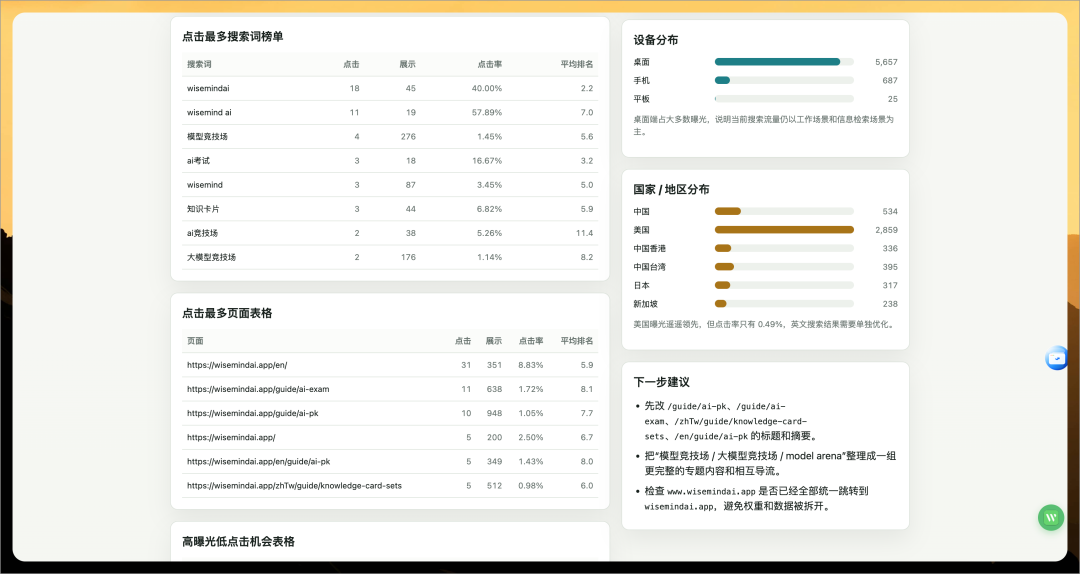The width and height of the screenshot is (1080, 574).
Task: Click the 57.89% click-through rate value
Action: [487, 112]
